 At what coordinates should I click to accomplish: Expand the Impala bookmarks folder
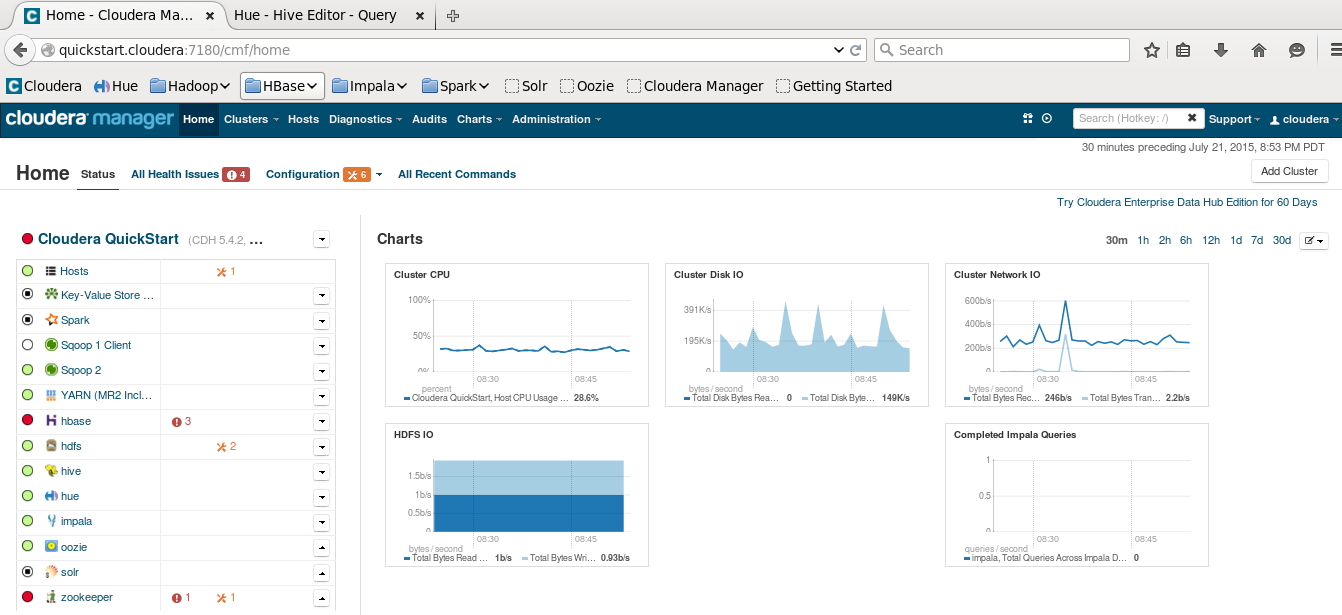pyautogui.click(x=370, y=86)
